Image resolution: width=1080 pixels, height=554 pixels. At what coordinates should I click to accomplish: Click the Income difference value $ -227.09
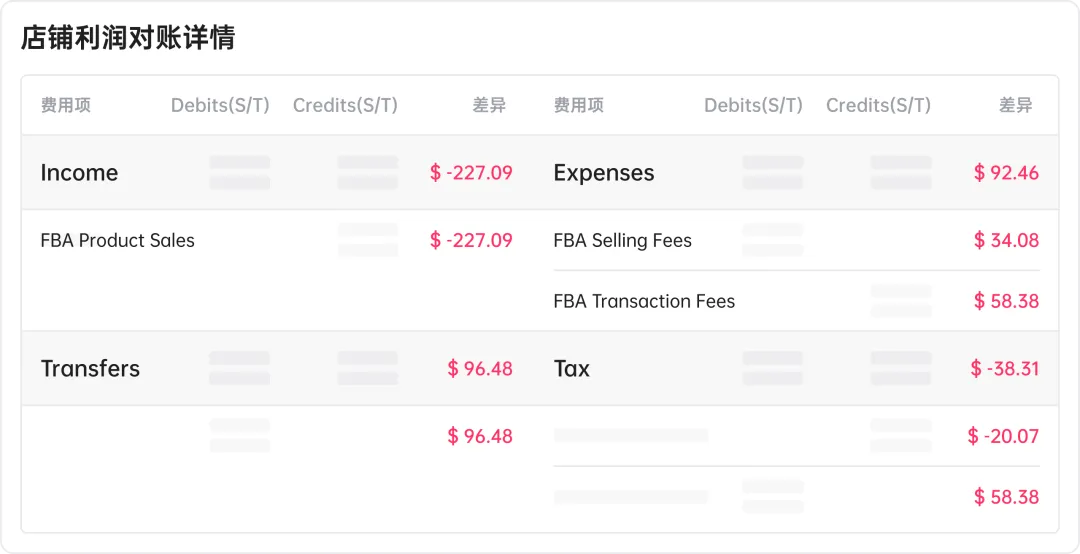[x=471, y=172]
